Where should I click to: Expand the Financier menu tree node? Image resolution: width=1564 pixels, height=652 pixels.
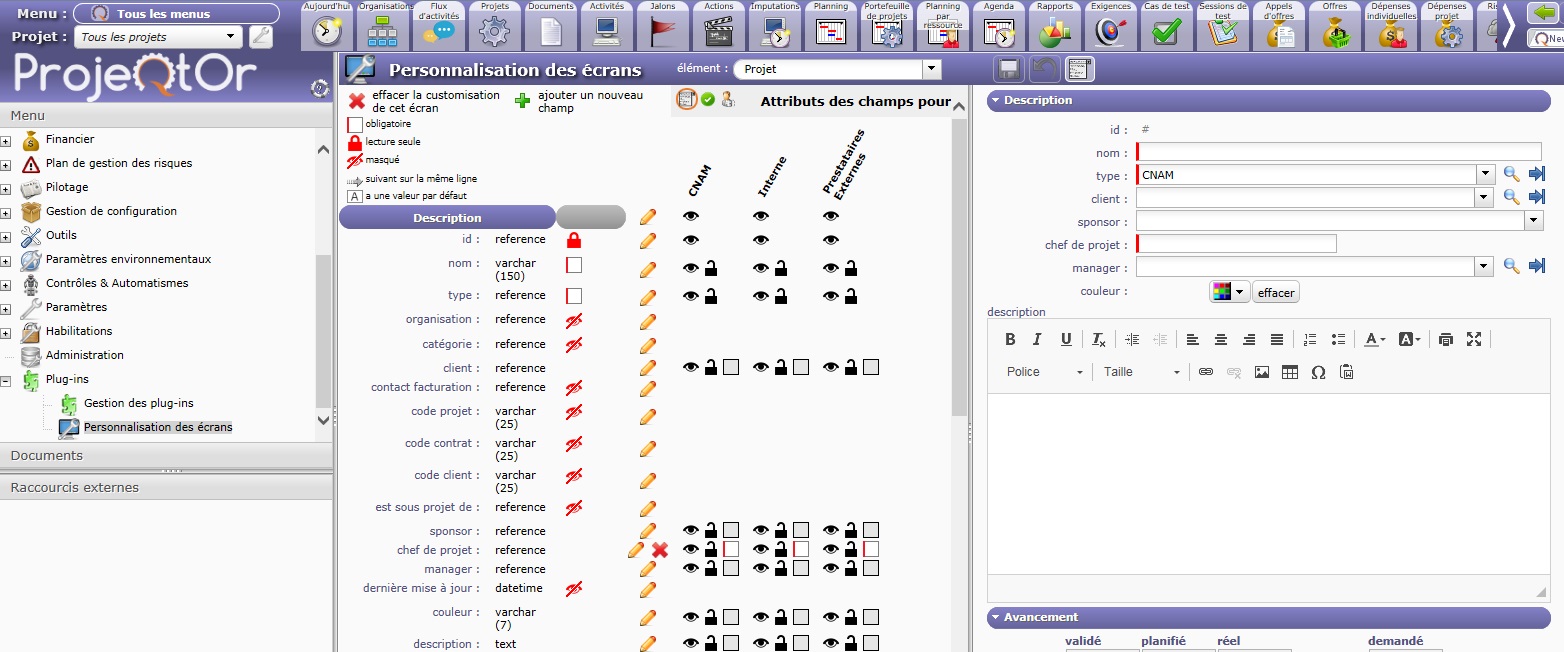click(x=6, y=140)
